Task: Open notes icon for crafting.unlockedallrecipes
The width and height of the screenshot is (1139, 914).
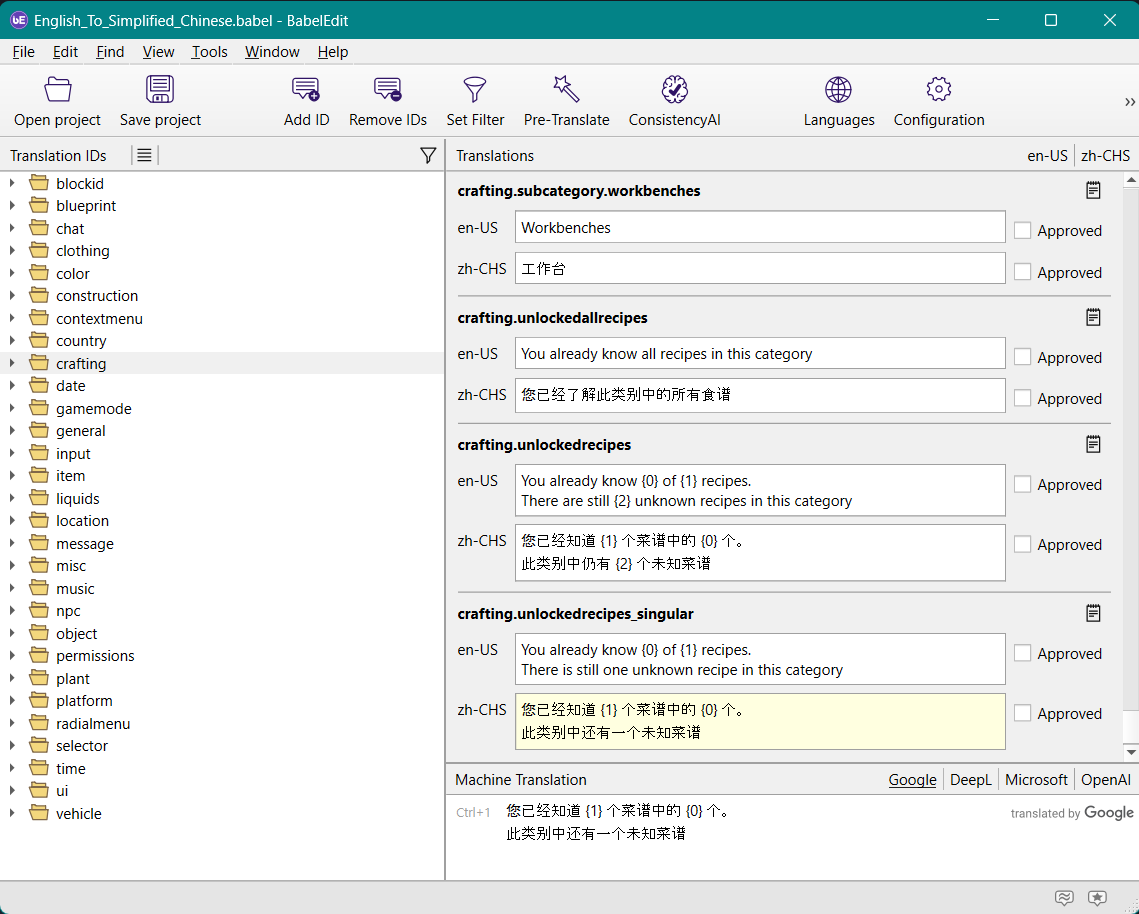Action: 1093,317
